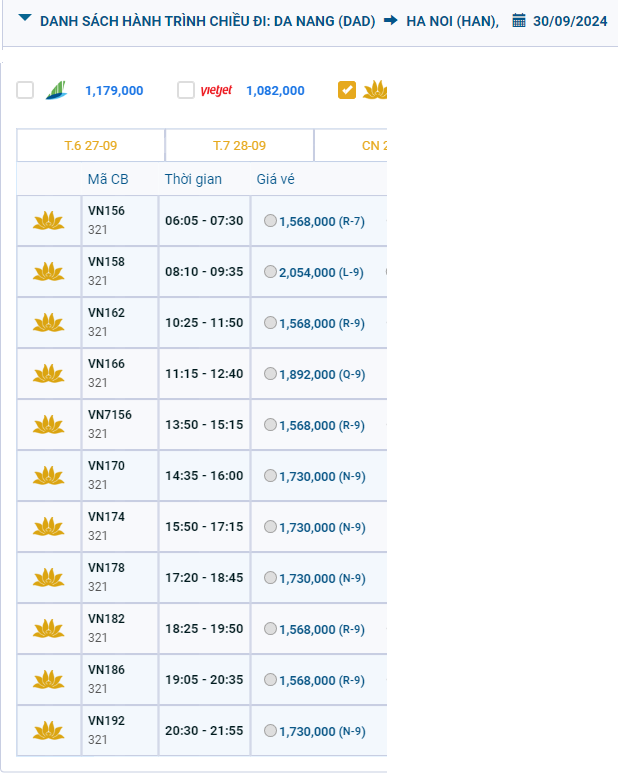This screenshot has height=773, width=618.
Task: Tick the Vietjet filter checkbox
Action: pos(185,90)
